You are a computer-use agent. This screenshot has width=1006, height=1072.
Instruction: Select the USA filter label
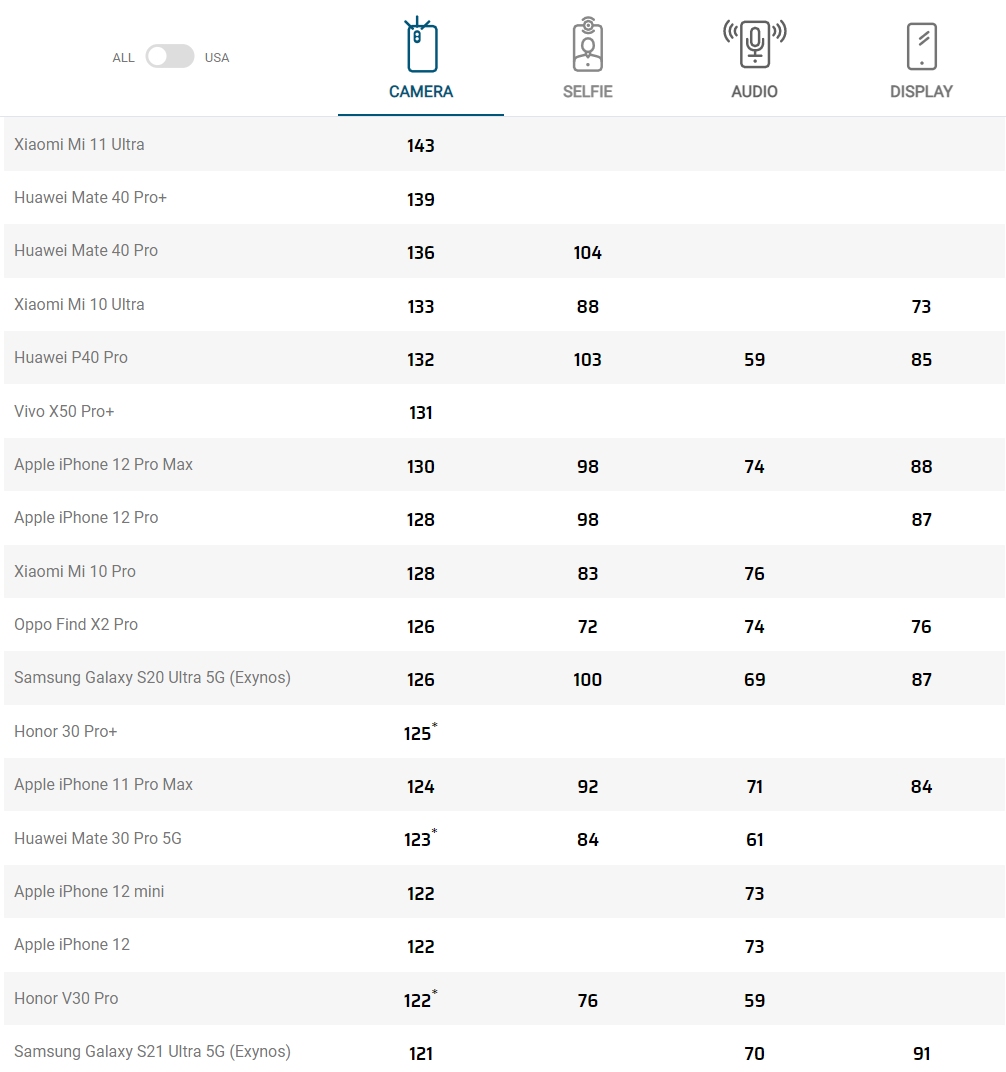(x=217, y=58)
